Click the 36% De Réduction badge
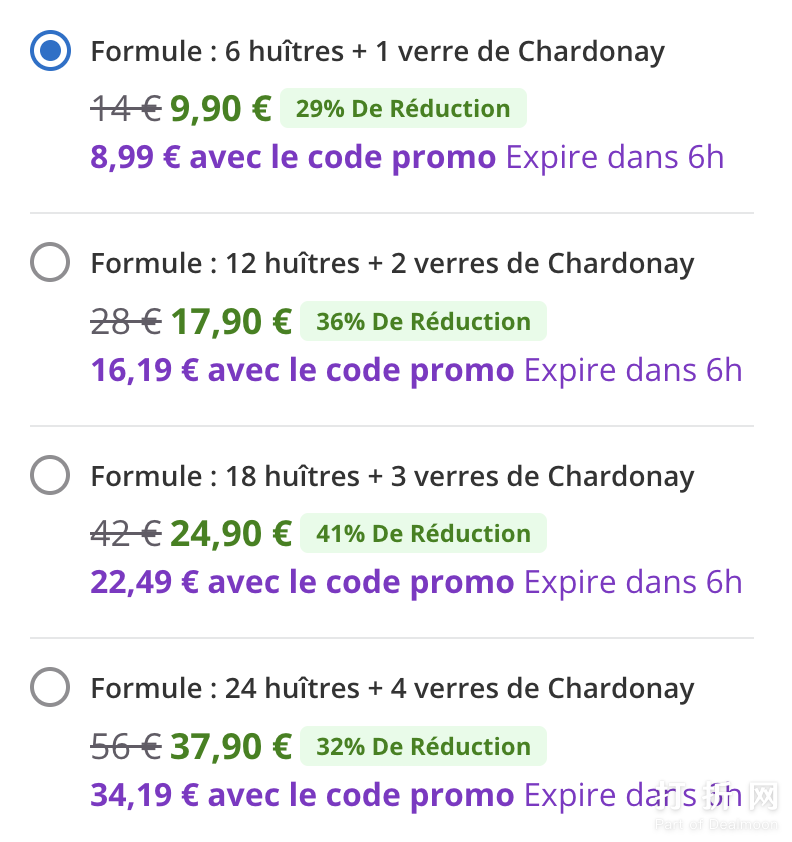 (423, 321)
